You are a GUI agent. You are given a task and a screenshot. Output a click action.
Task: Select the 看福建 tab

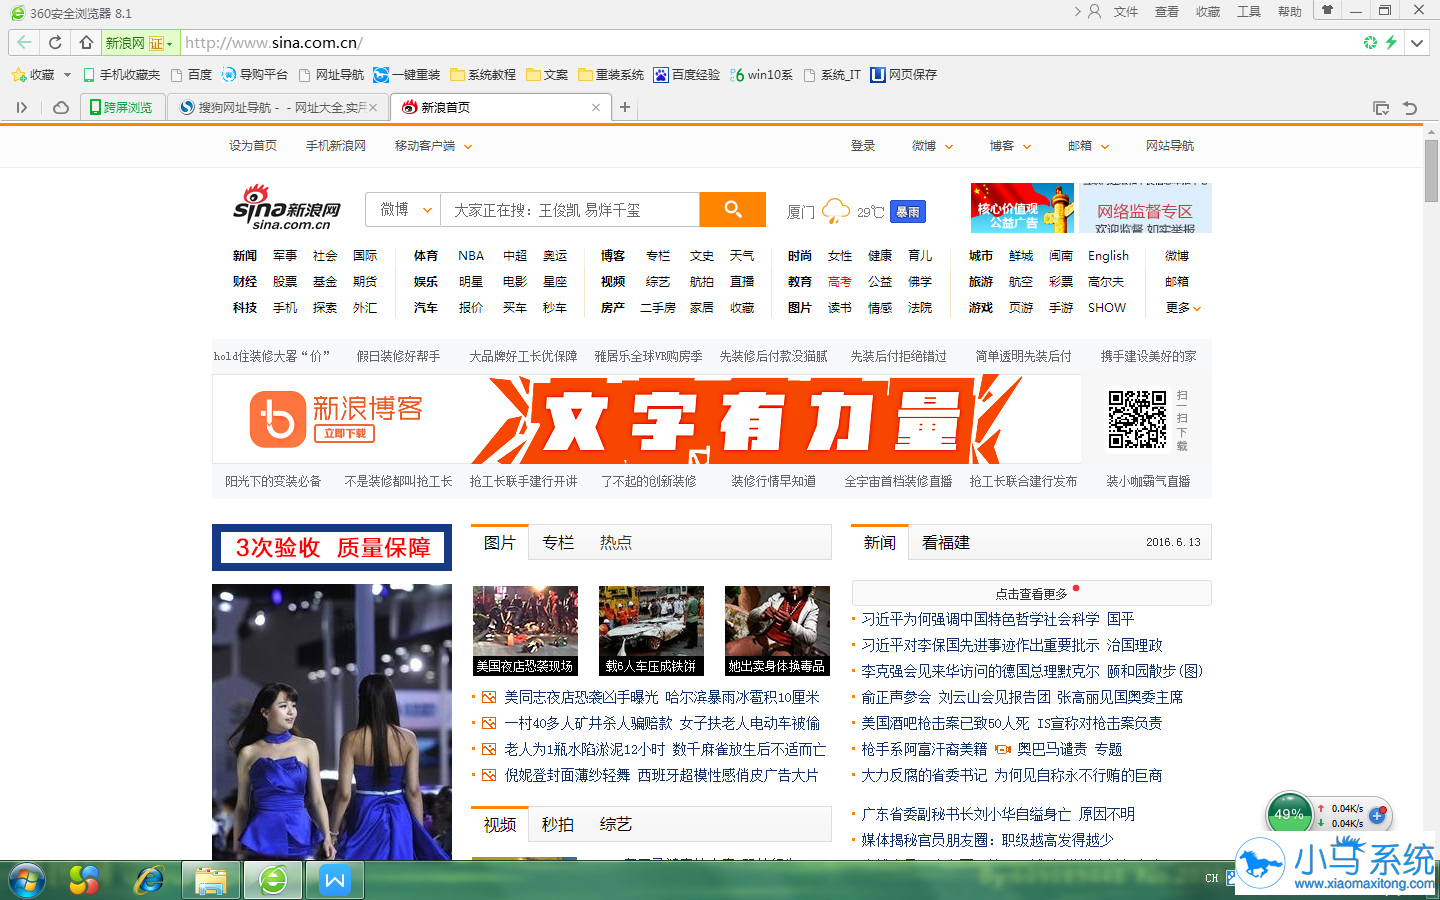946,543
